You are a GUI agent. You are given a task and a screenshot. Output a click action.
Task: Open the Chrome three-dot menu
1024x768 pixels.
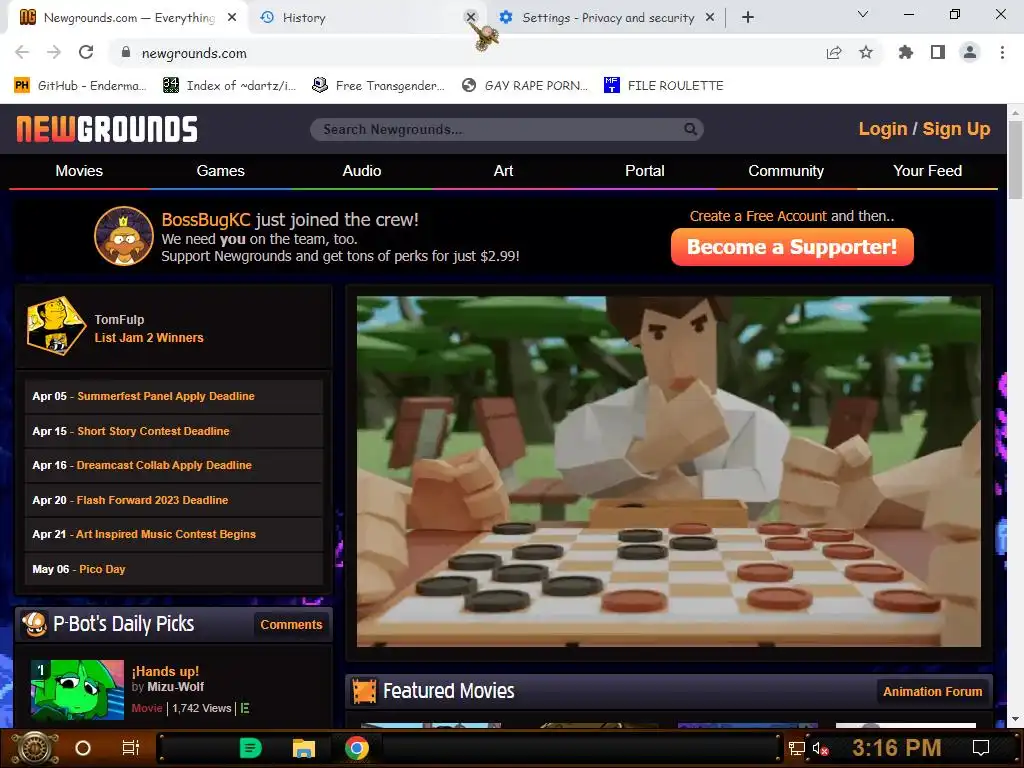tap(1002, 53)
